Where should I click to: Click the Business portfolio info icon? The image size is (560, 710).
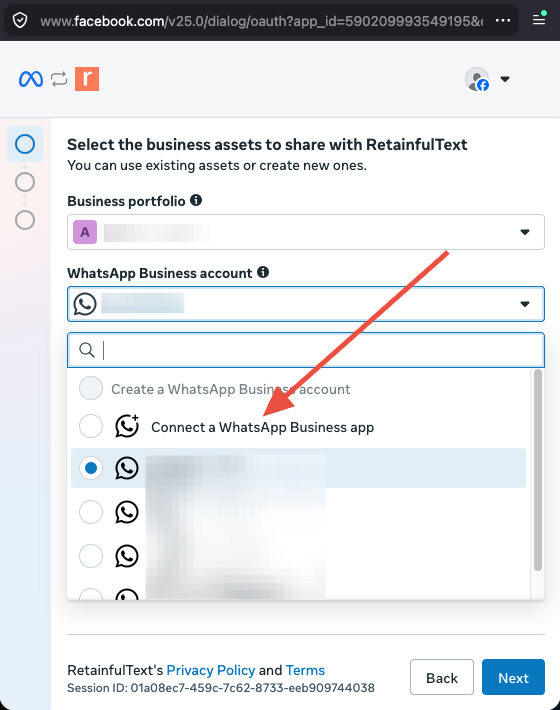(196, 200)
